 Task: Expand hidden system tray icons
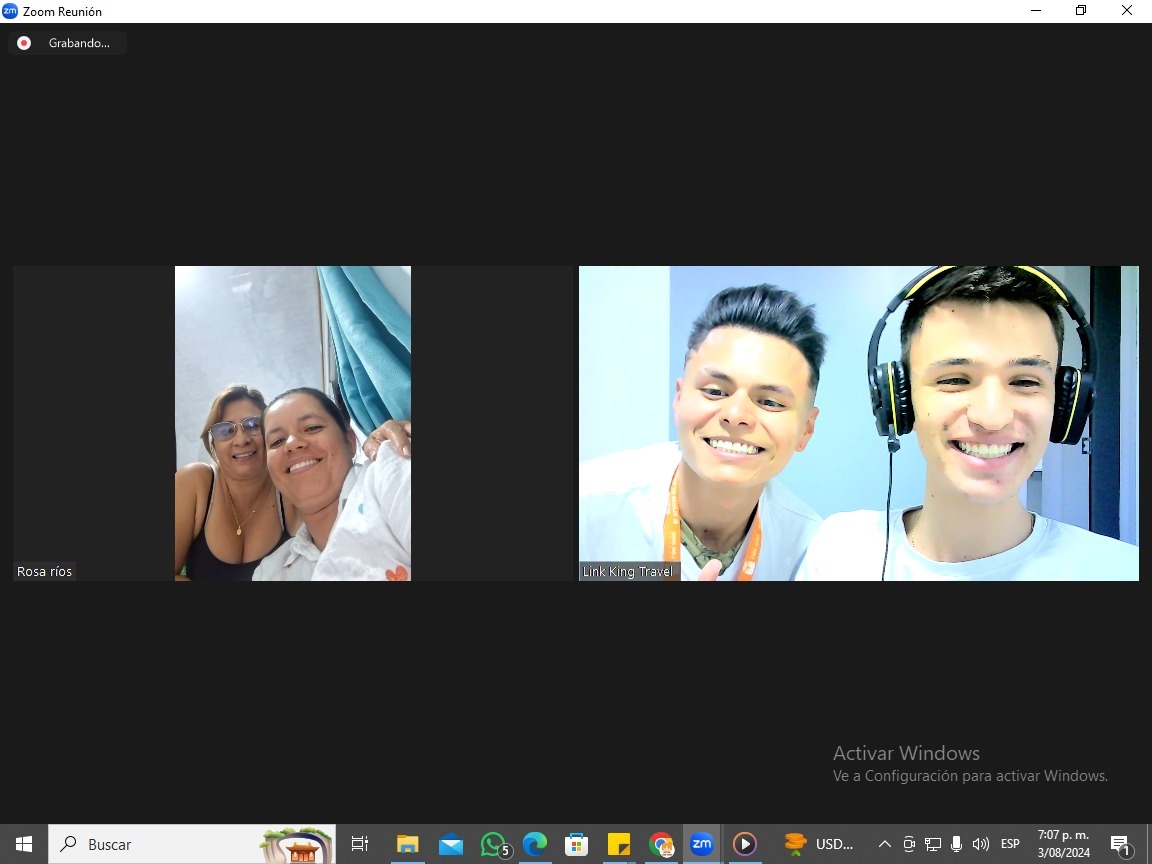coord(884,844)
